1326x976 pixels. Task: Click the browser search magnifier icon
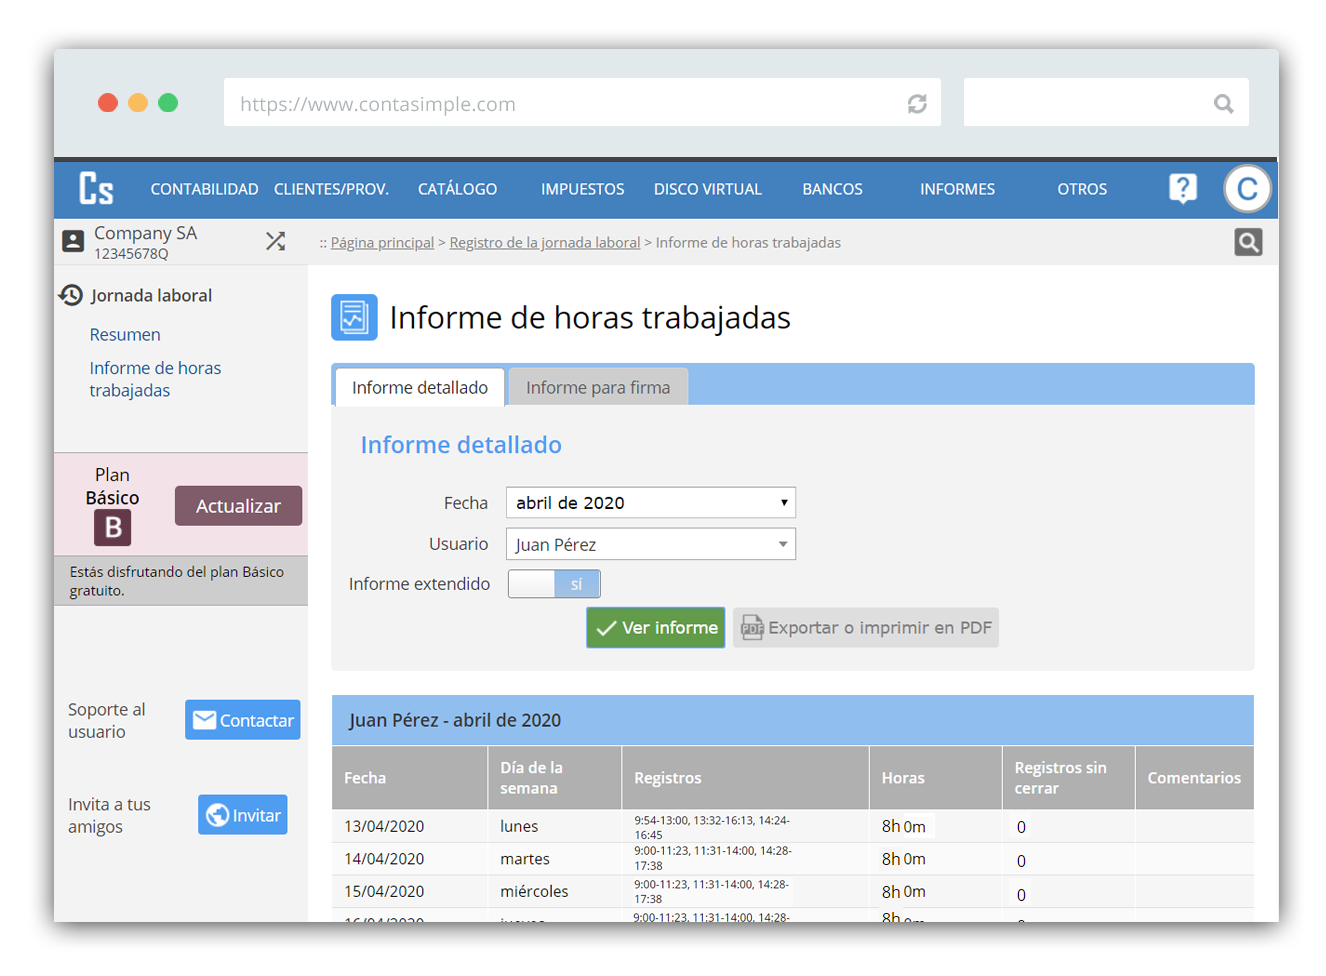pyautogui.click(x=1223, y=104)
